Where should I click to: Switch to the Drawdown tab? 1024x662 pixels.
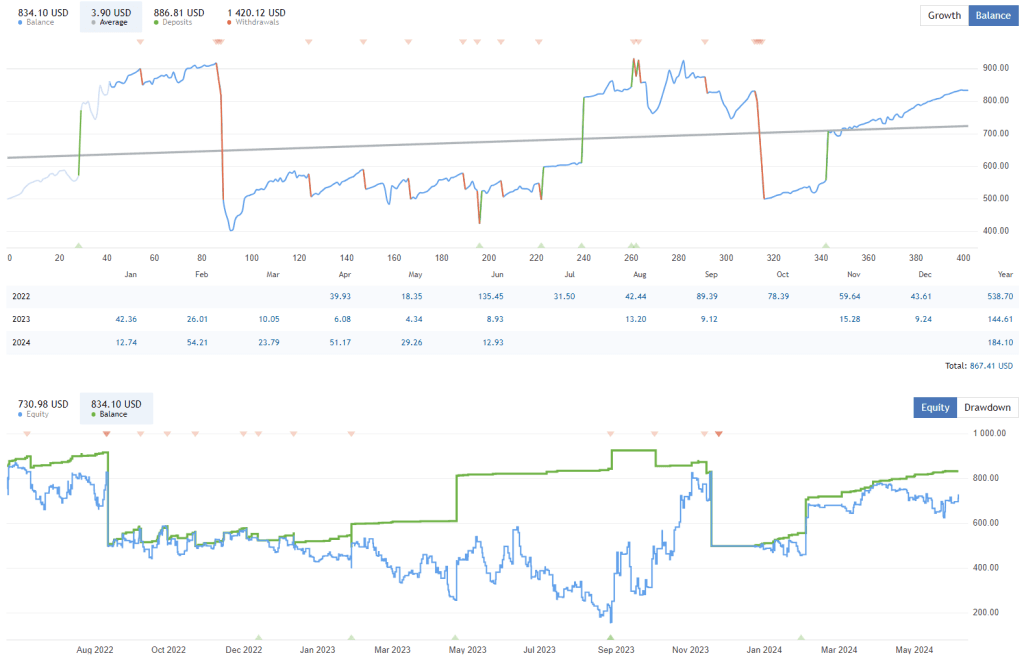coord(986,407)
